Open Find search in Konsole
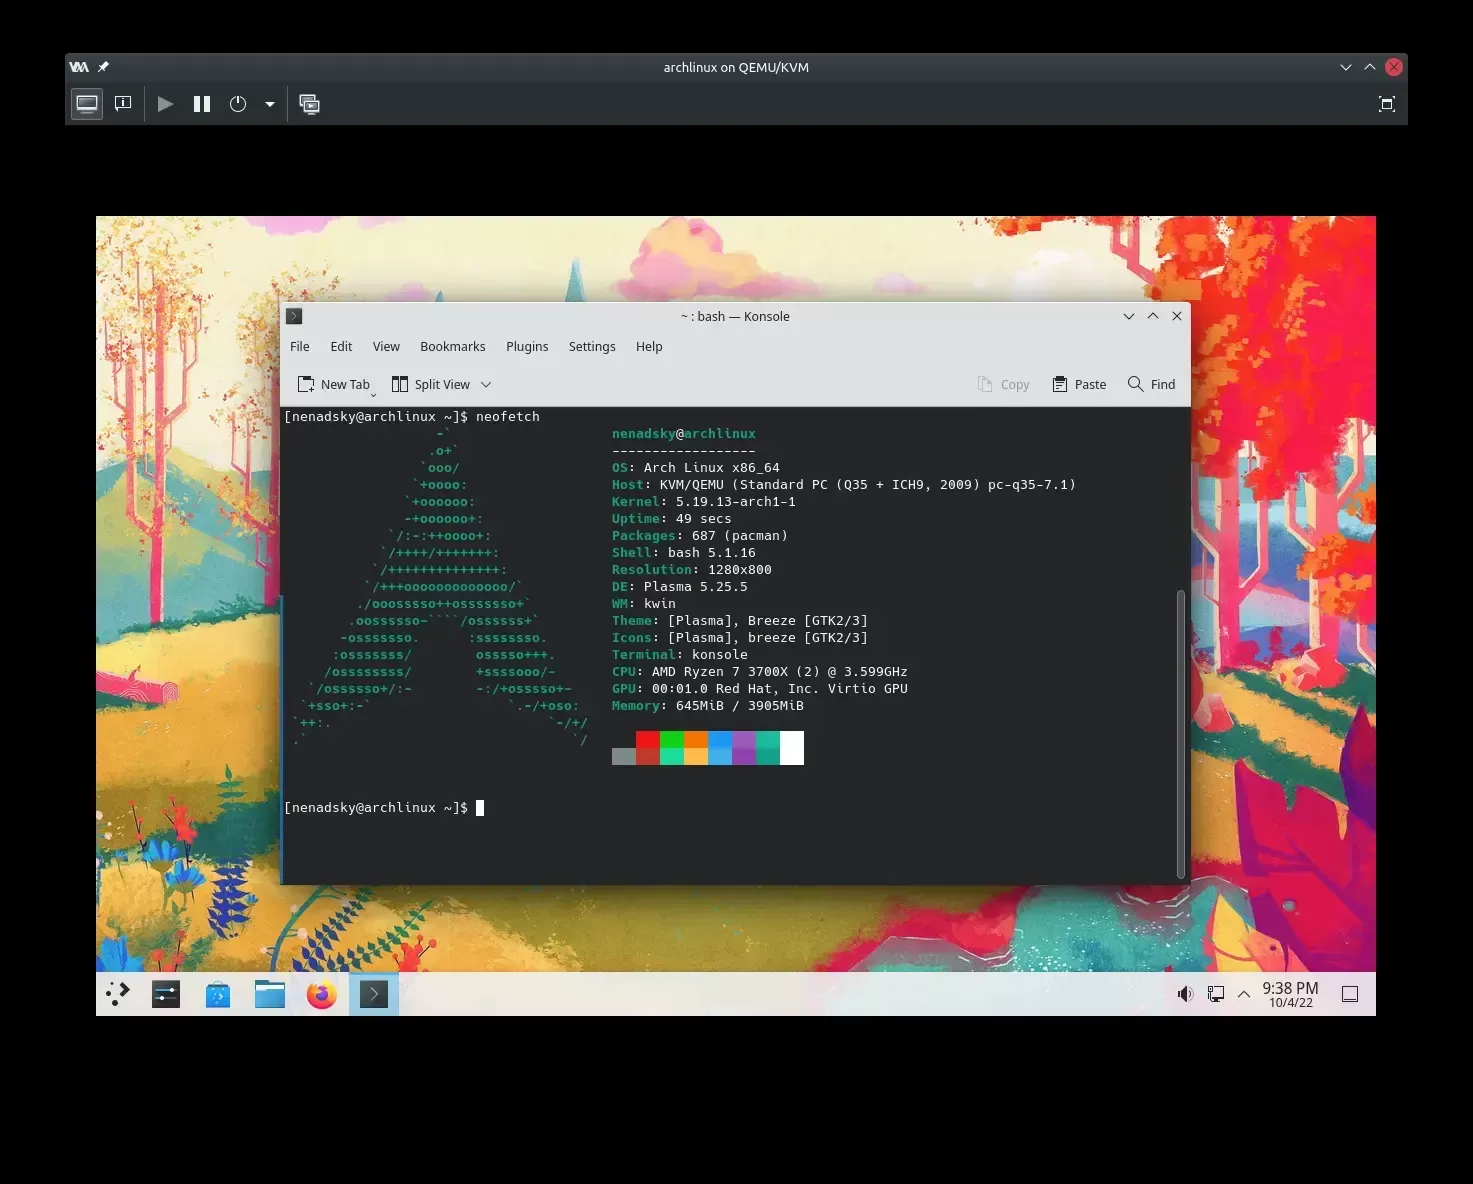Screen dimensions: 1473x1184 [1151, 385]
